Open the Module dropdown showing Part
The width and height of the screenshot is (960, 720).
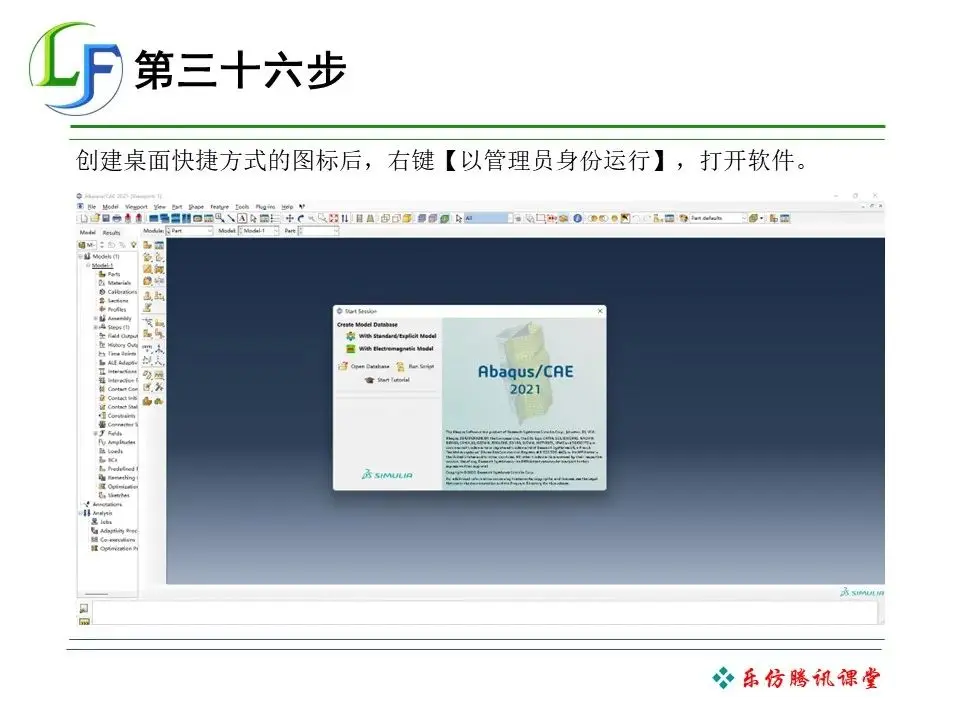pos(189,231)
